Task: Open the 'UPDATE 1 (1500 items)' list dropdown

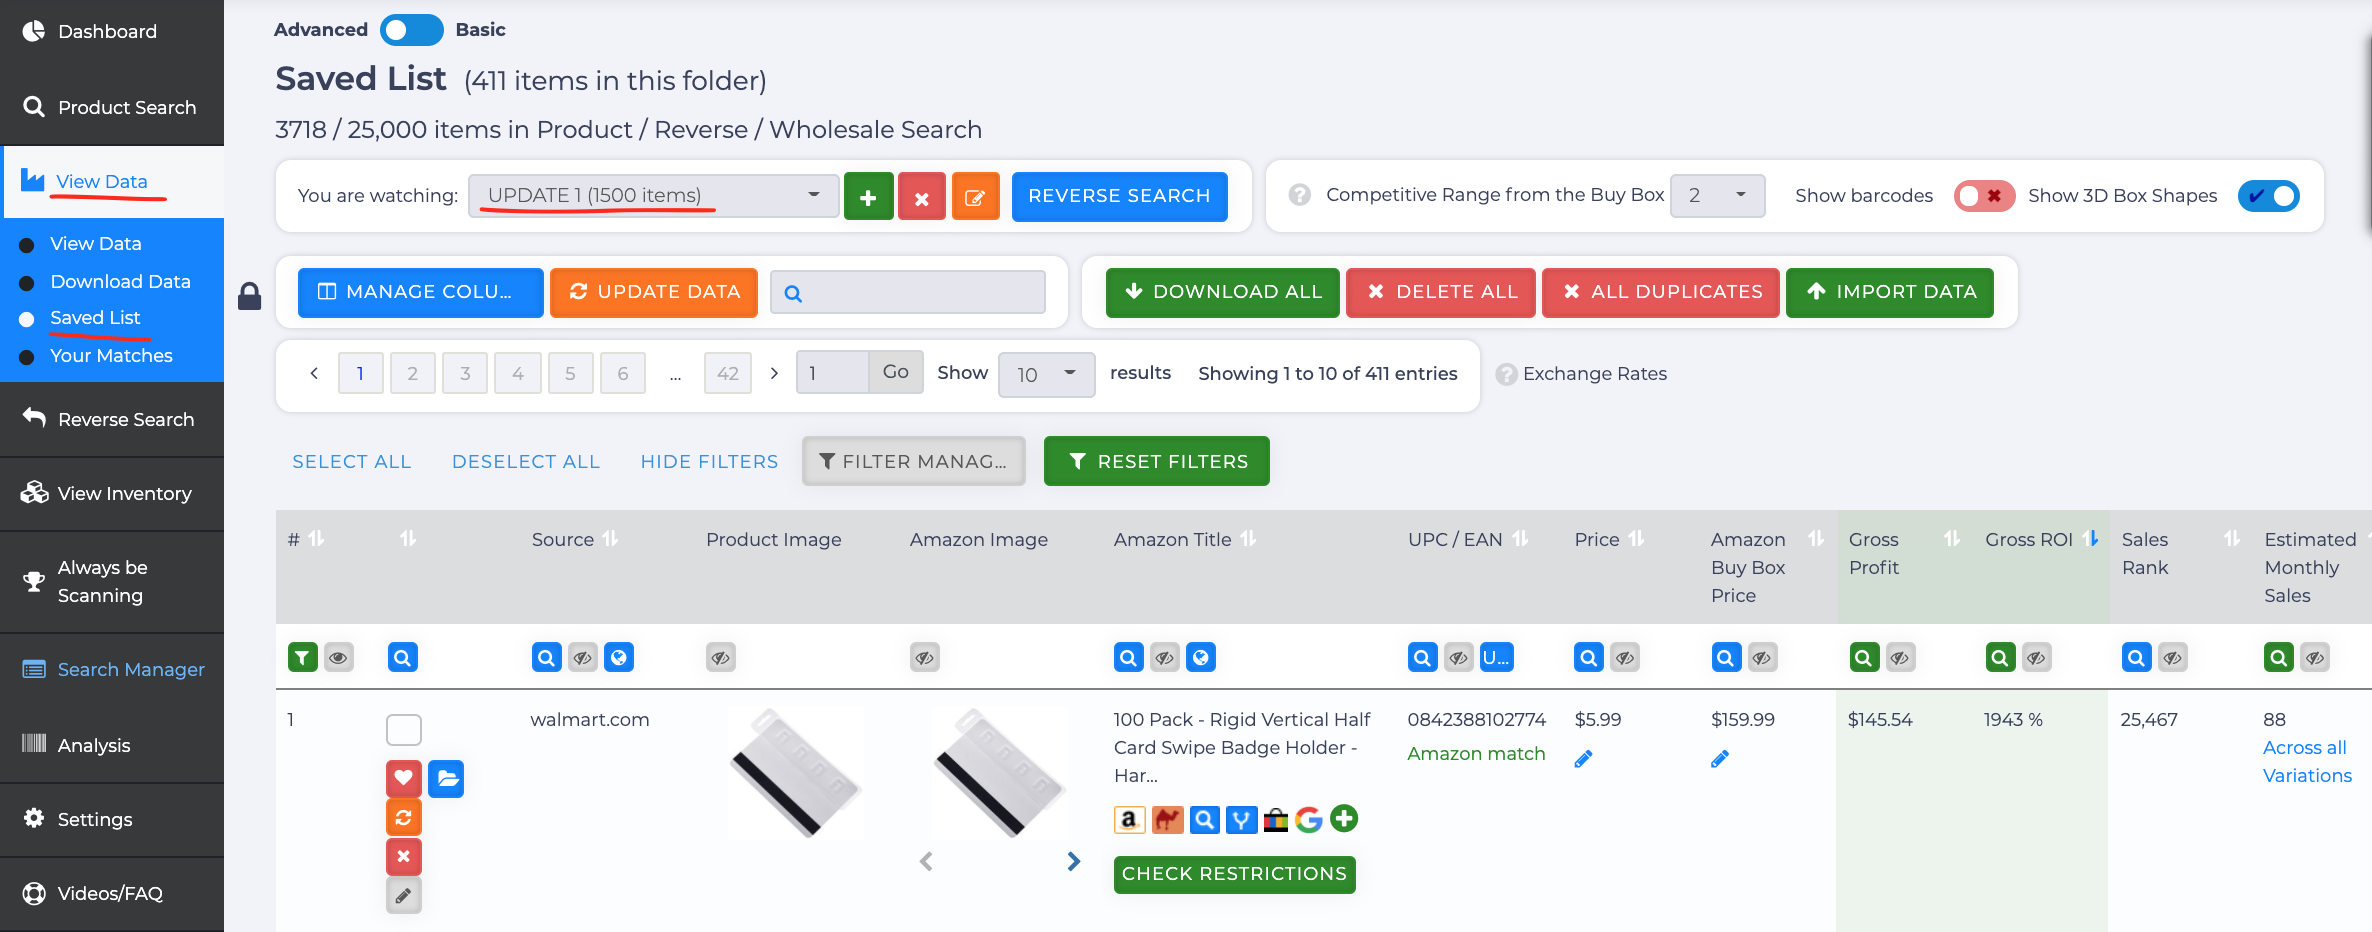Action: point(653,196)
